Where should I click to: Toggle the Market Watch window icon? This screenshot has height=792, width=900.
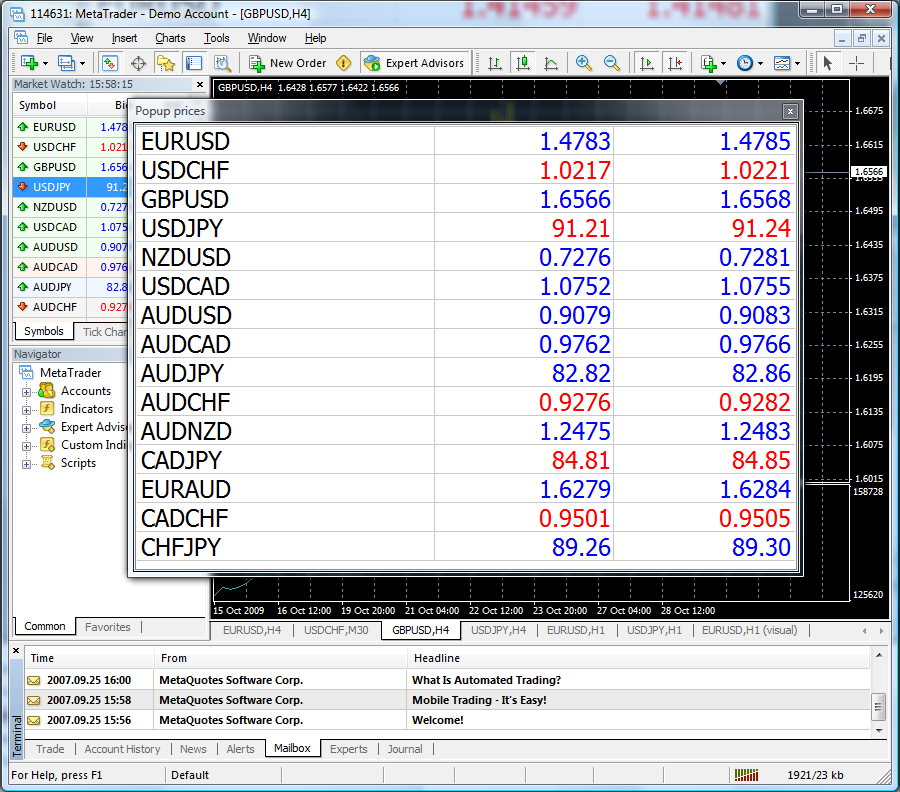coord(110,63)
